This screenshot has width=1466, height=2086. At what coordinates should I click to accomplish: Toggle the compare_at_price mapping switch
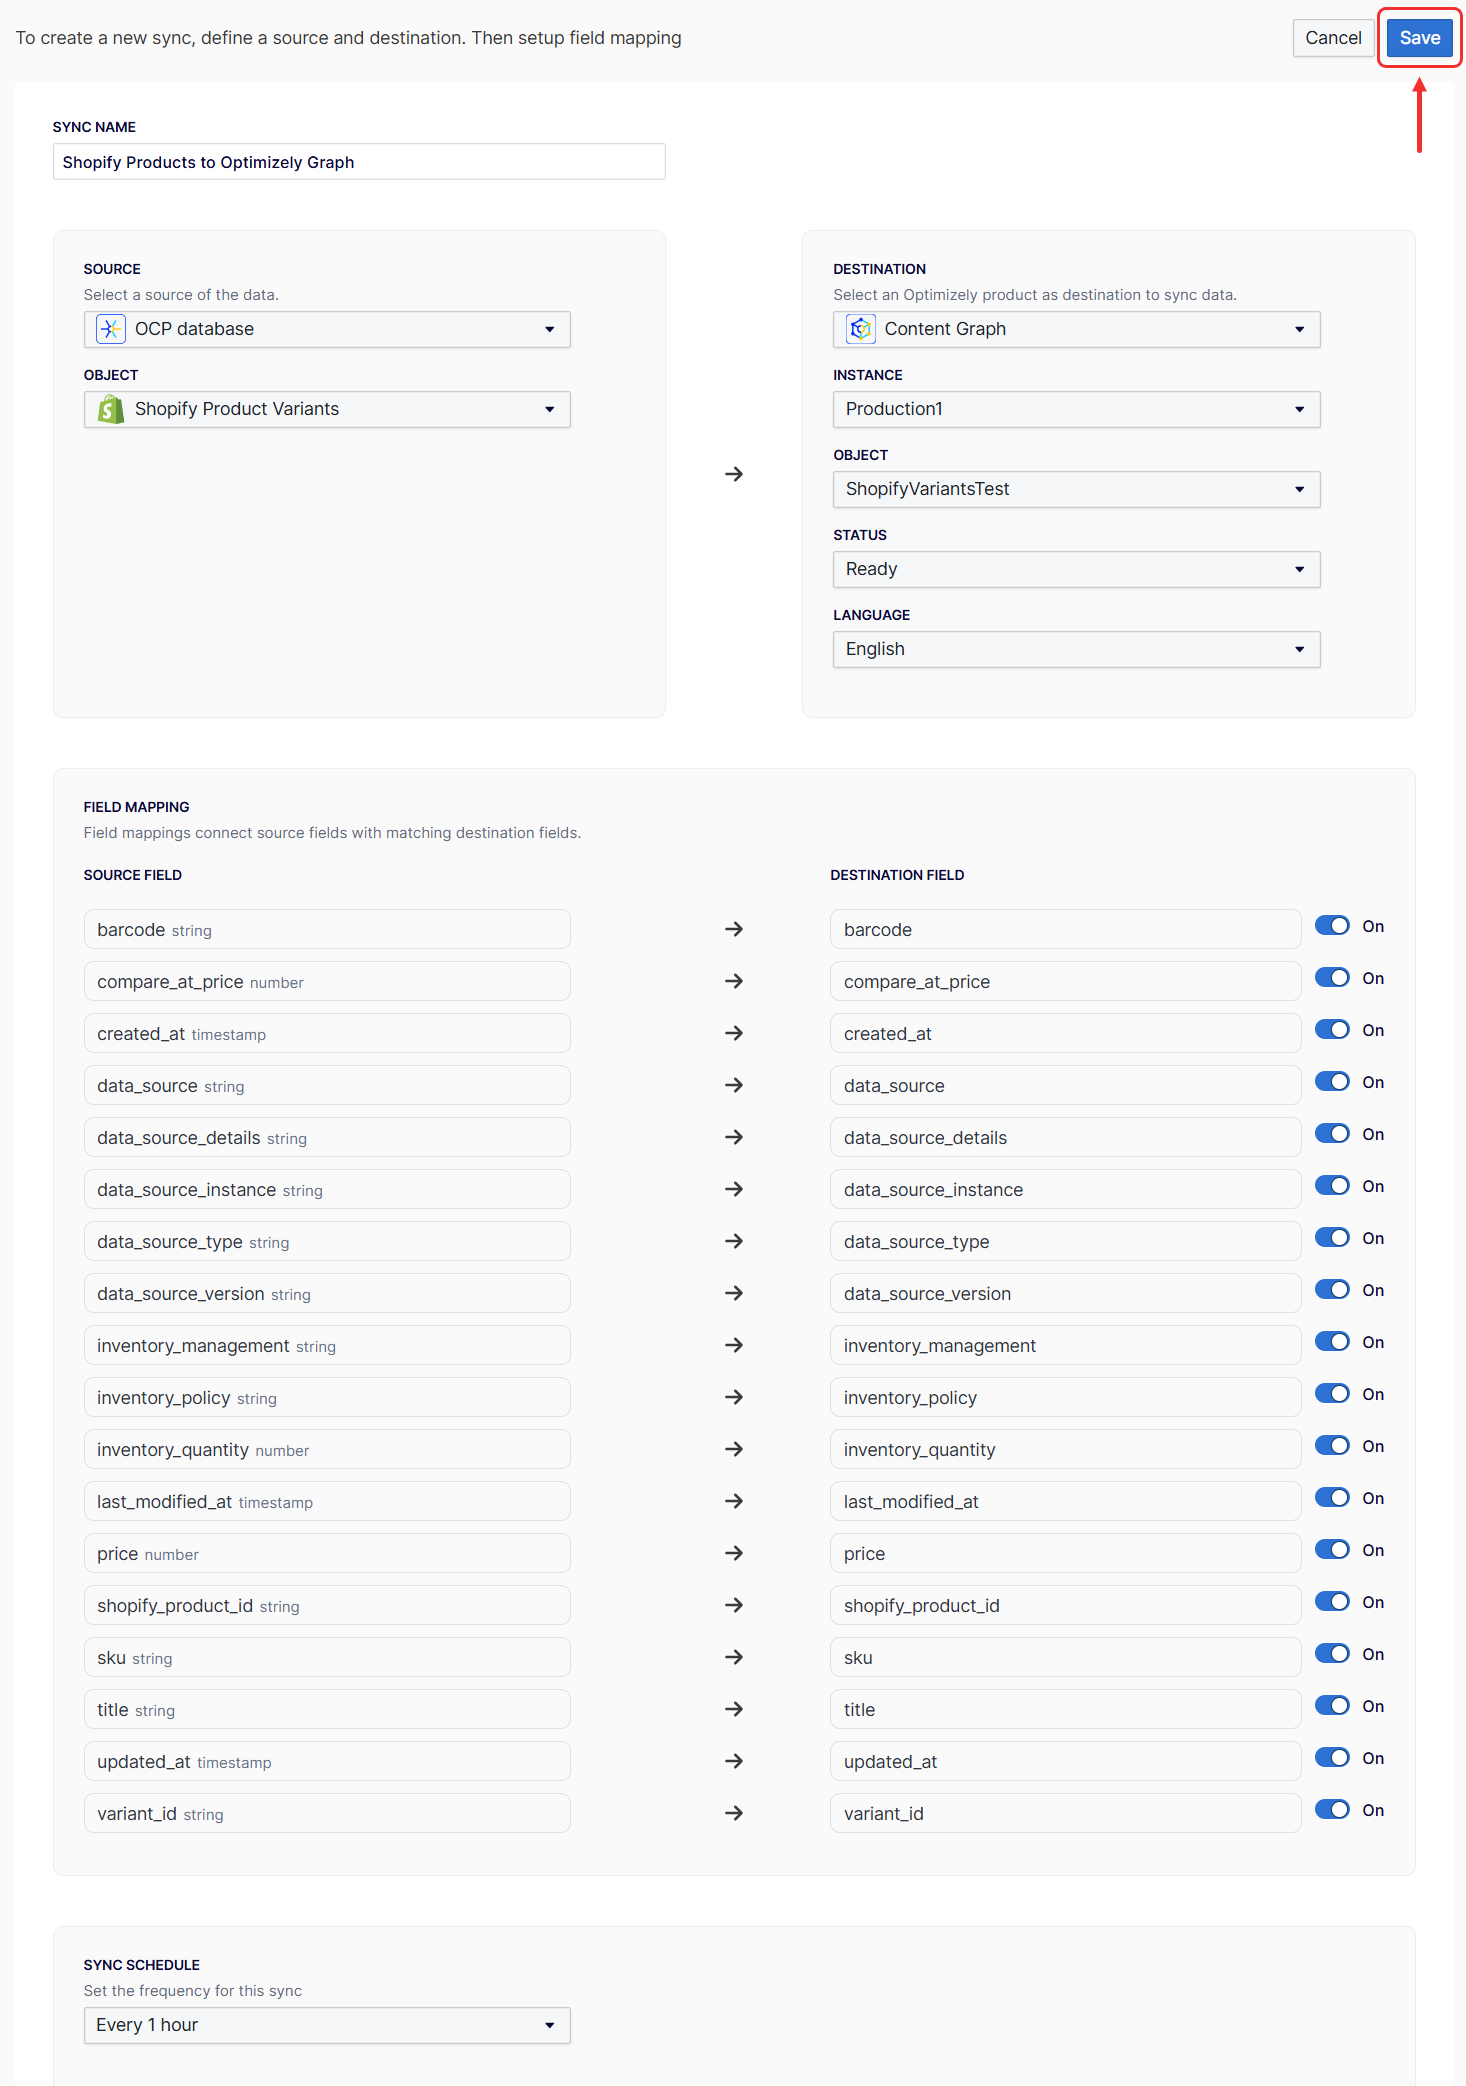tap(1332, 978)
